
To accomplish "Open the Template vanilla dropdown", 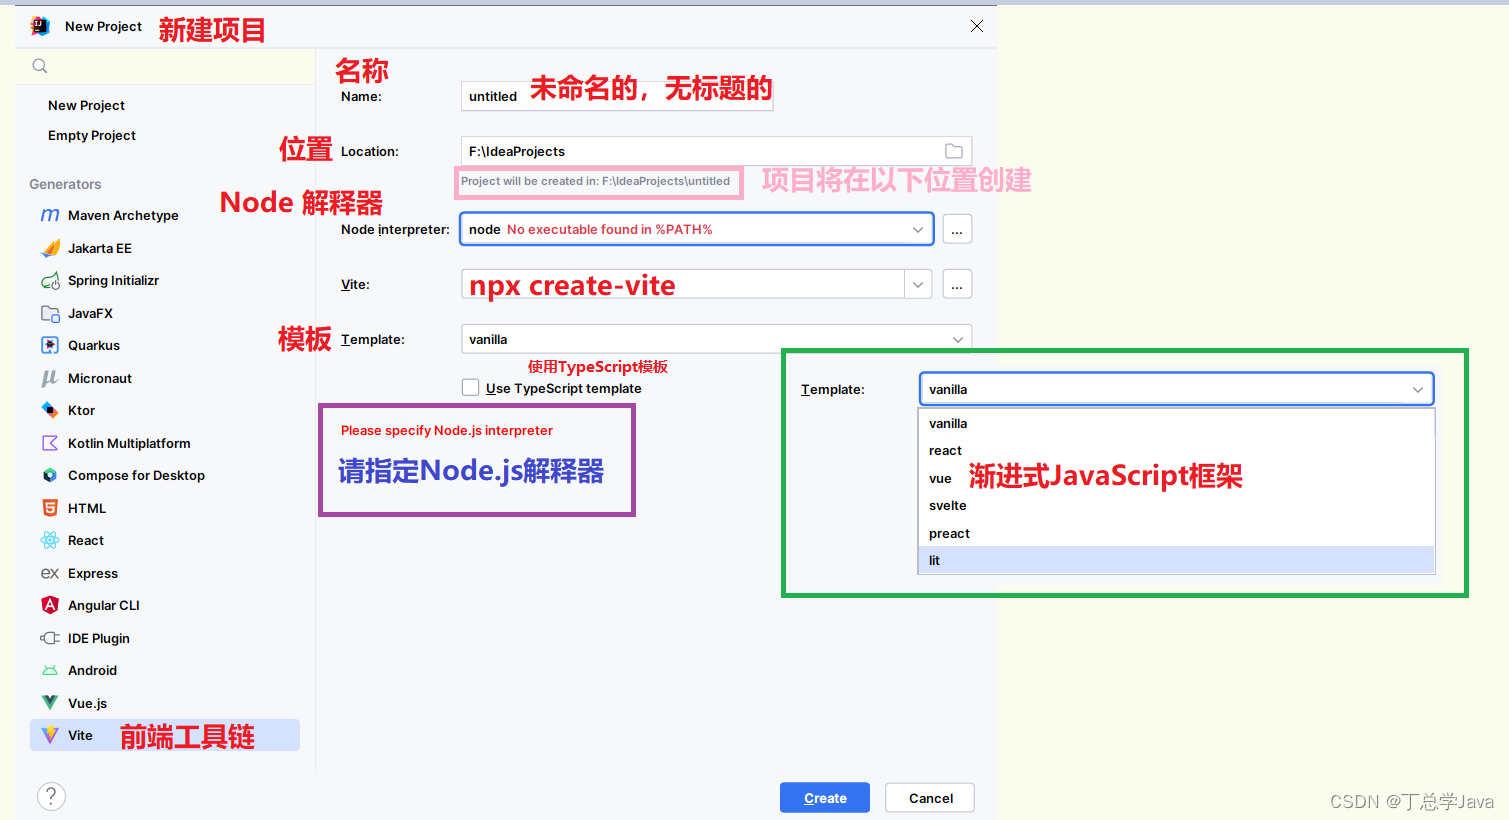I will 716,339.
